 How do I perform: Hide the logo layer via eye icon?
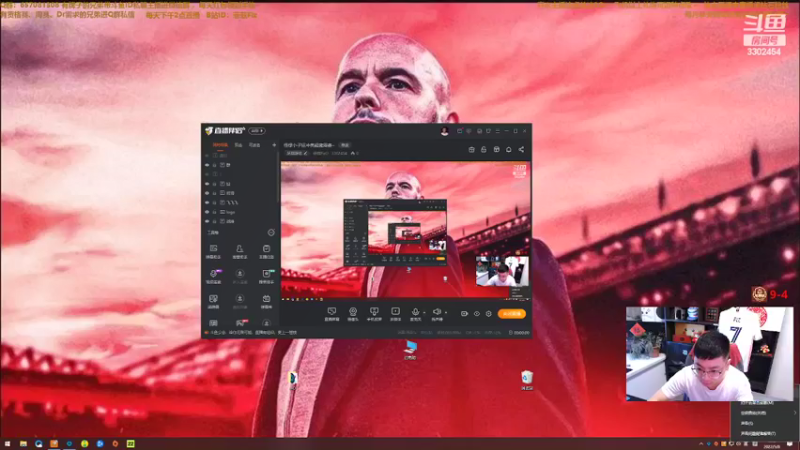pos(207,212)
